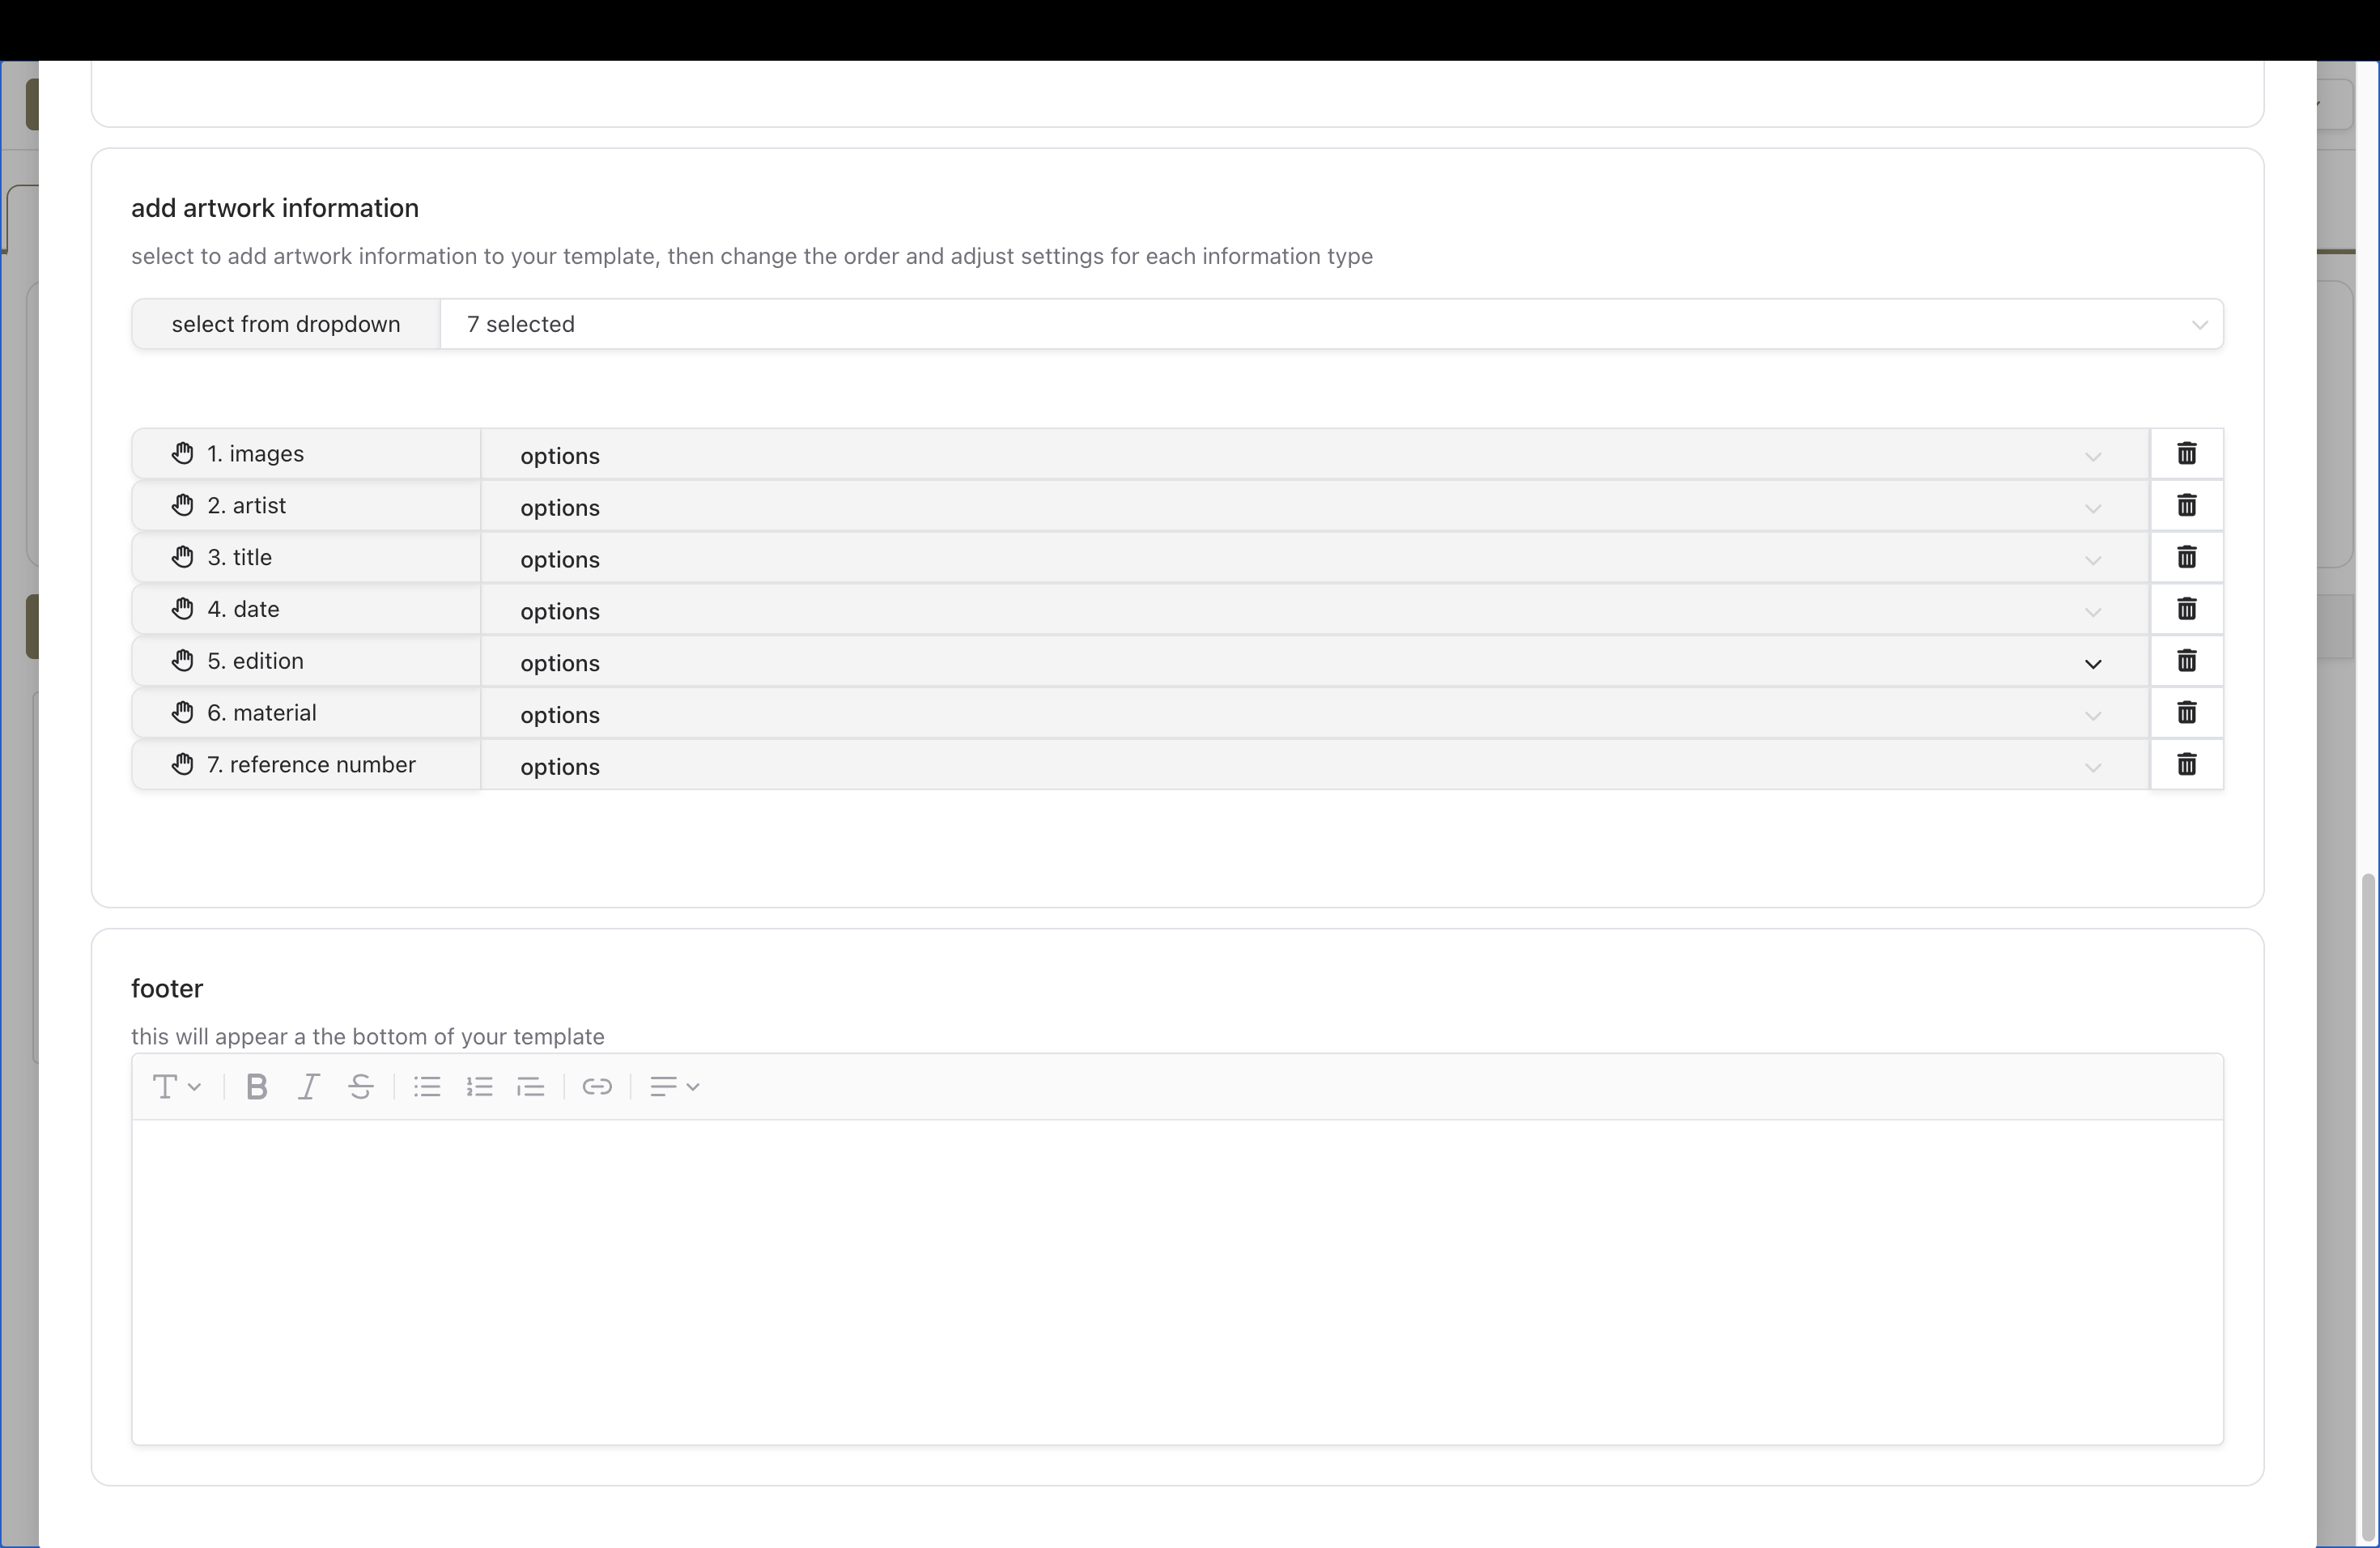Screen dimensions: 2380x1548
Task: Click the select from dropdown label
Action: coord(286,324)
